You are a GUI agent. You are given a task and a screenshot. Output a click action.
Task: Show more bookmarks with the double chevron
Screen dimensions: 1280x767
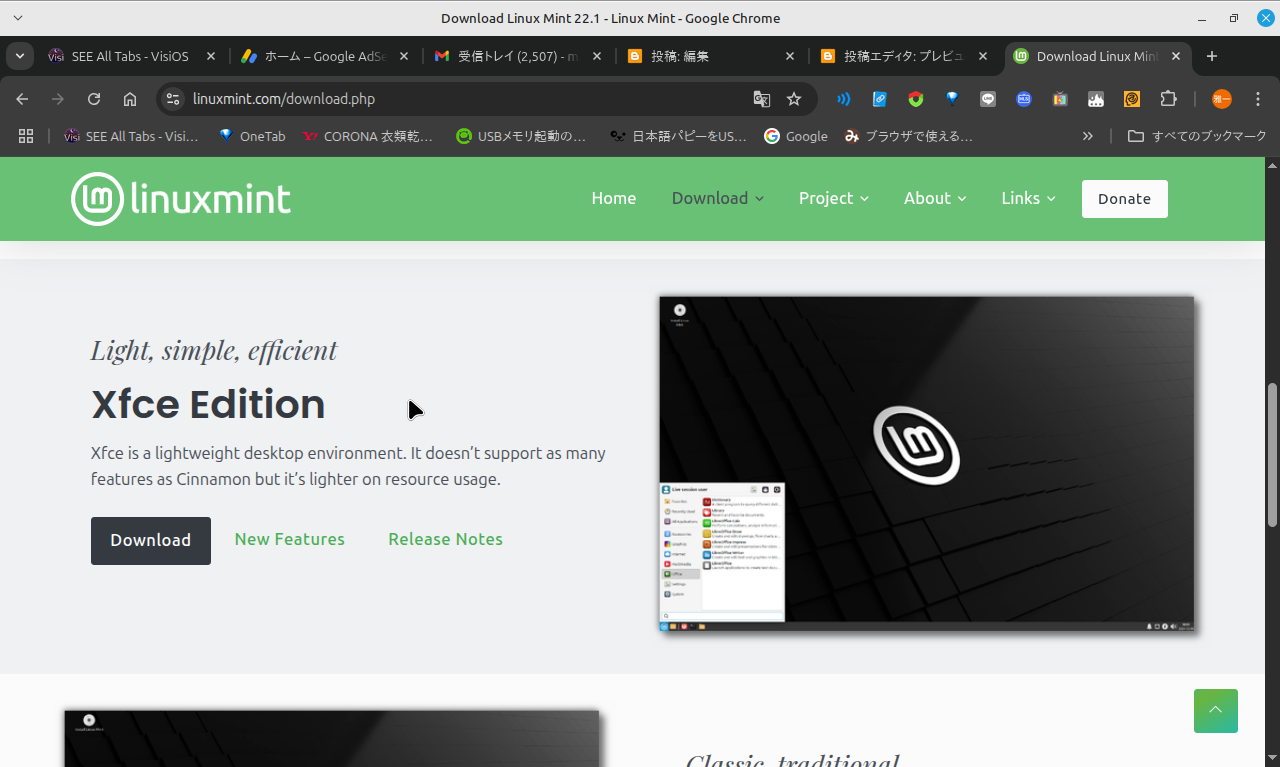(1088, 136)
